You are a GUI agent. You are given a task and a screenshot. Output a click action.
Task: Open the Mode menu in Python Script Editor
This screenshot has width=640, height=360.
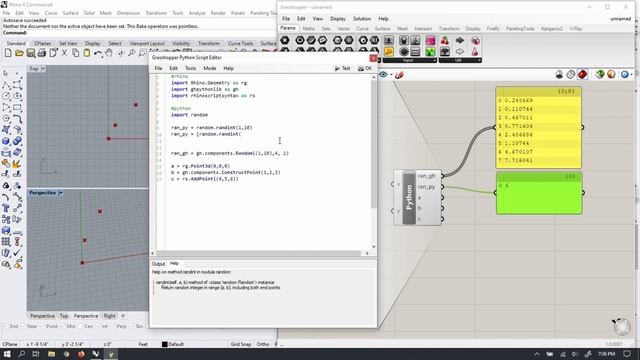(209, 68)
